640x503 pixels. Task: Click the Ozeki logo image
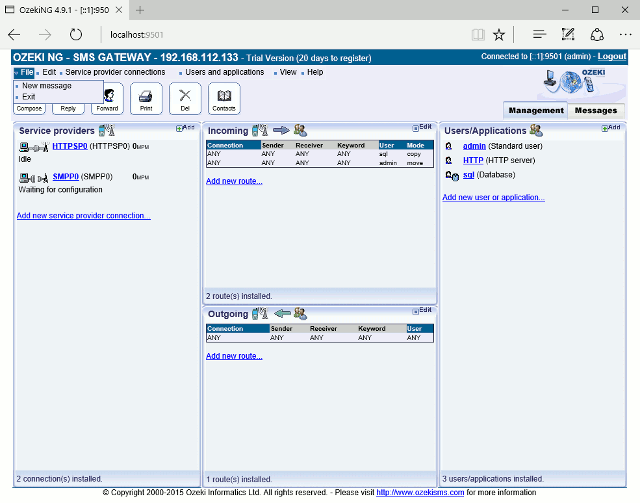click(x=576, y=82)
